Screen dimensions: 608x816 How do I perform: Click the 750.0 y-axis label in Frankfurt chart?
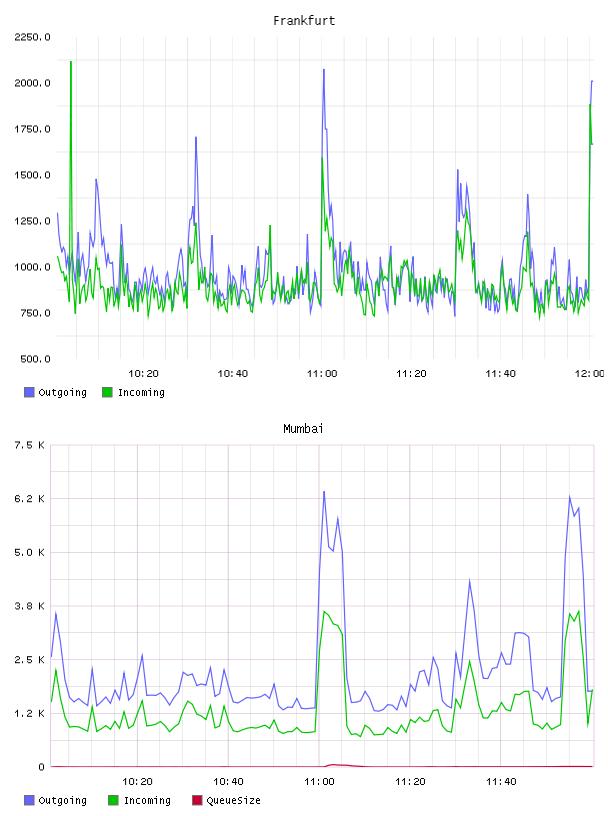point(35,313)
